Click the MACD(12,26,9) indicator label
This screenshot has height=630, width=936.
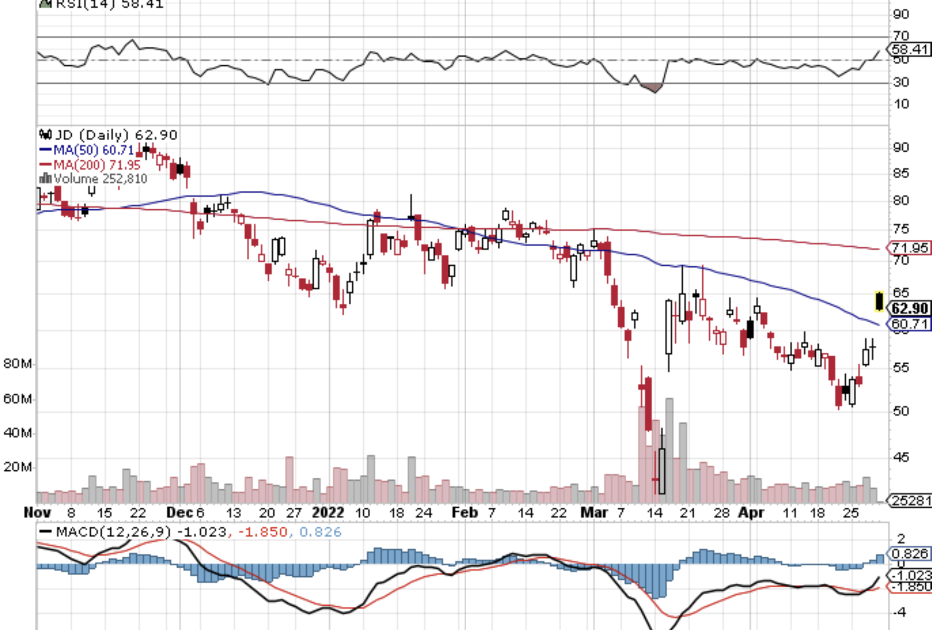point(111,532)
